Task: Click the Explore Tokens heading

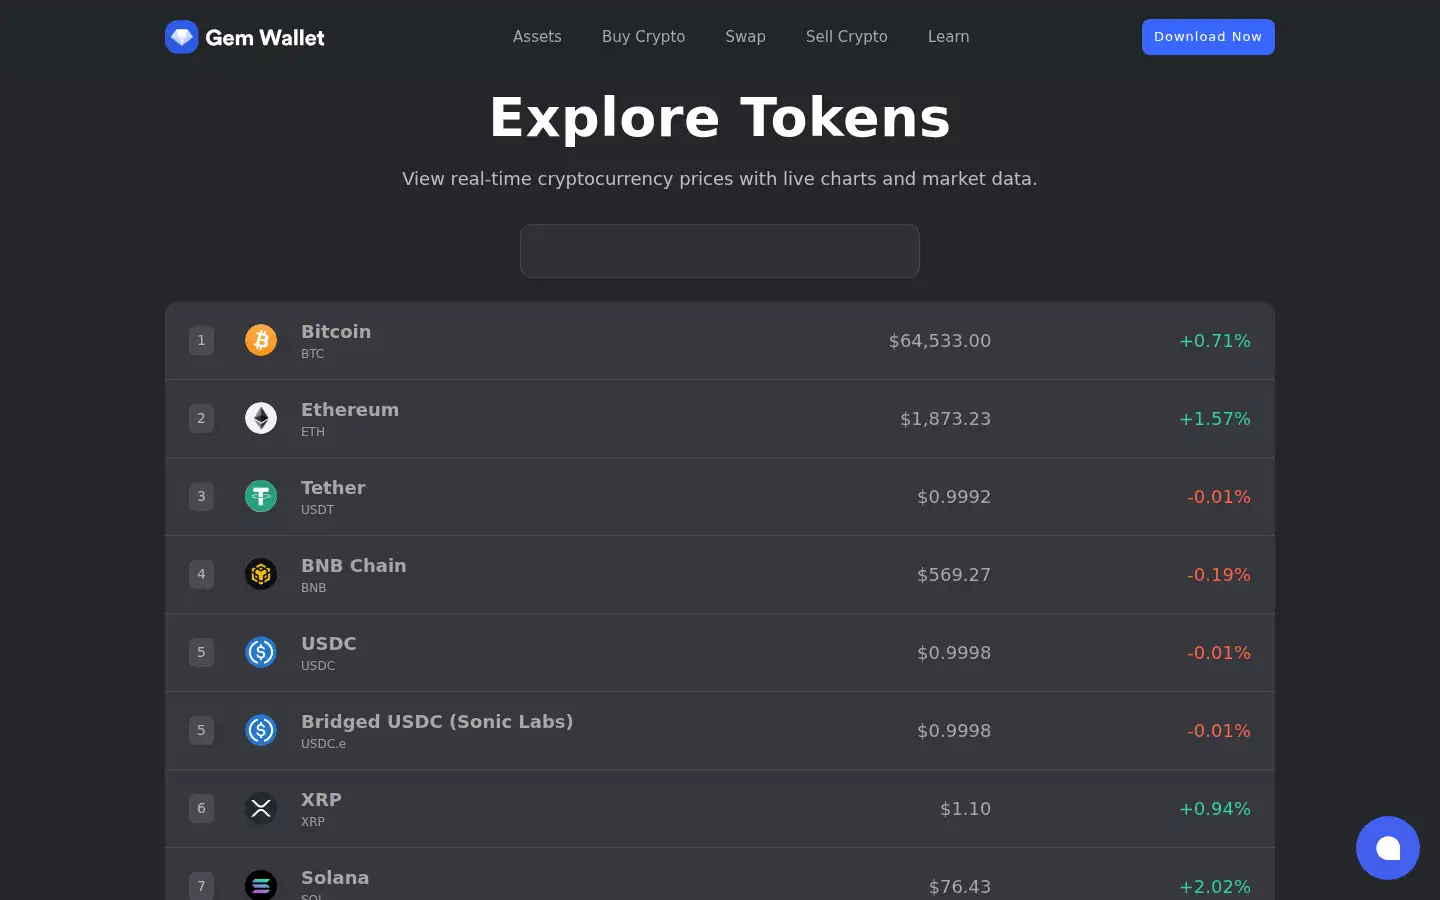Action: 720,118
